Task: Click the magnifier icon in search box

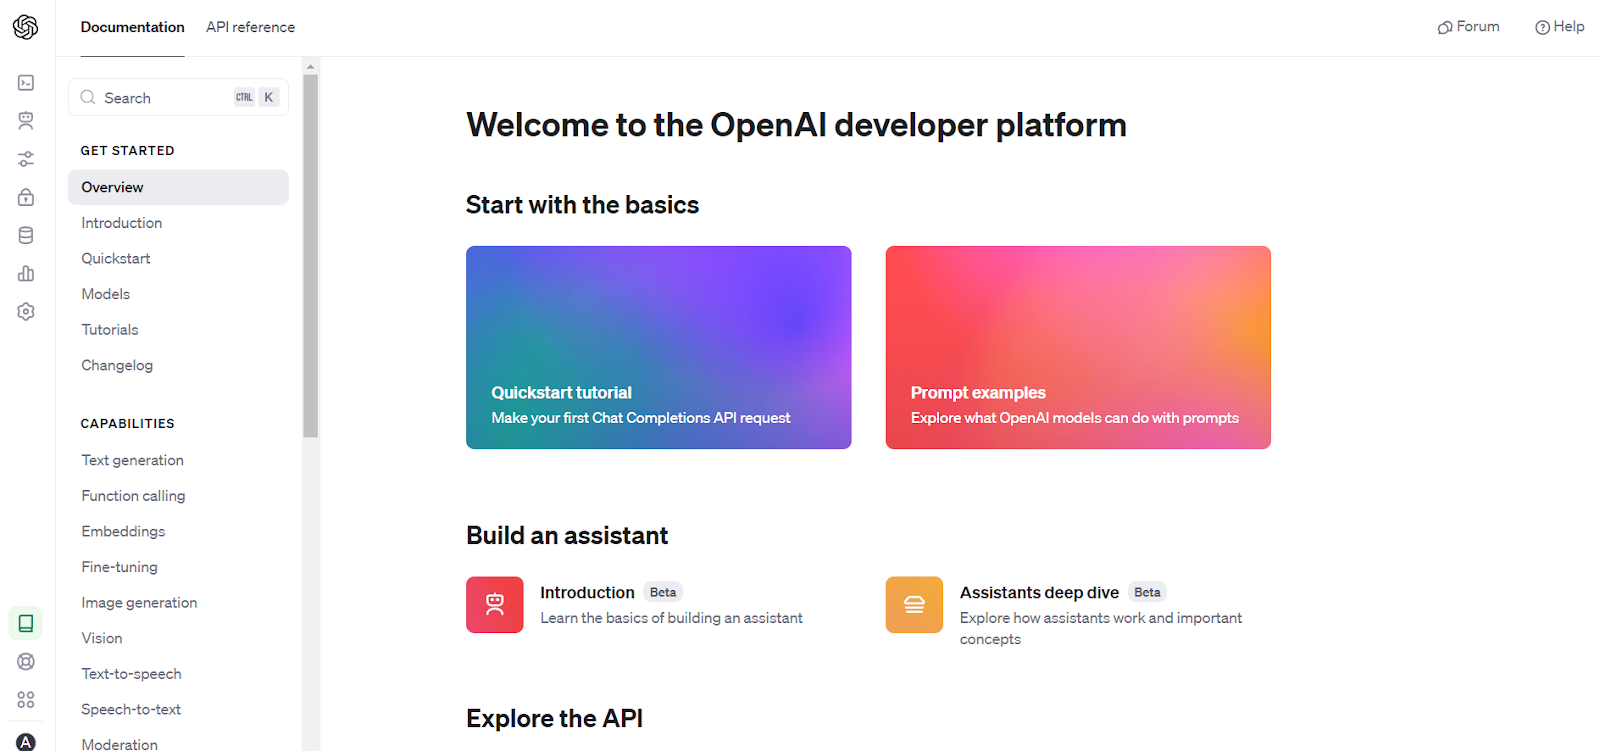Action: [88, 97]
